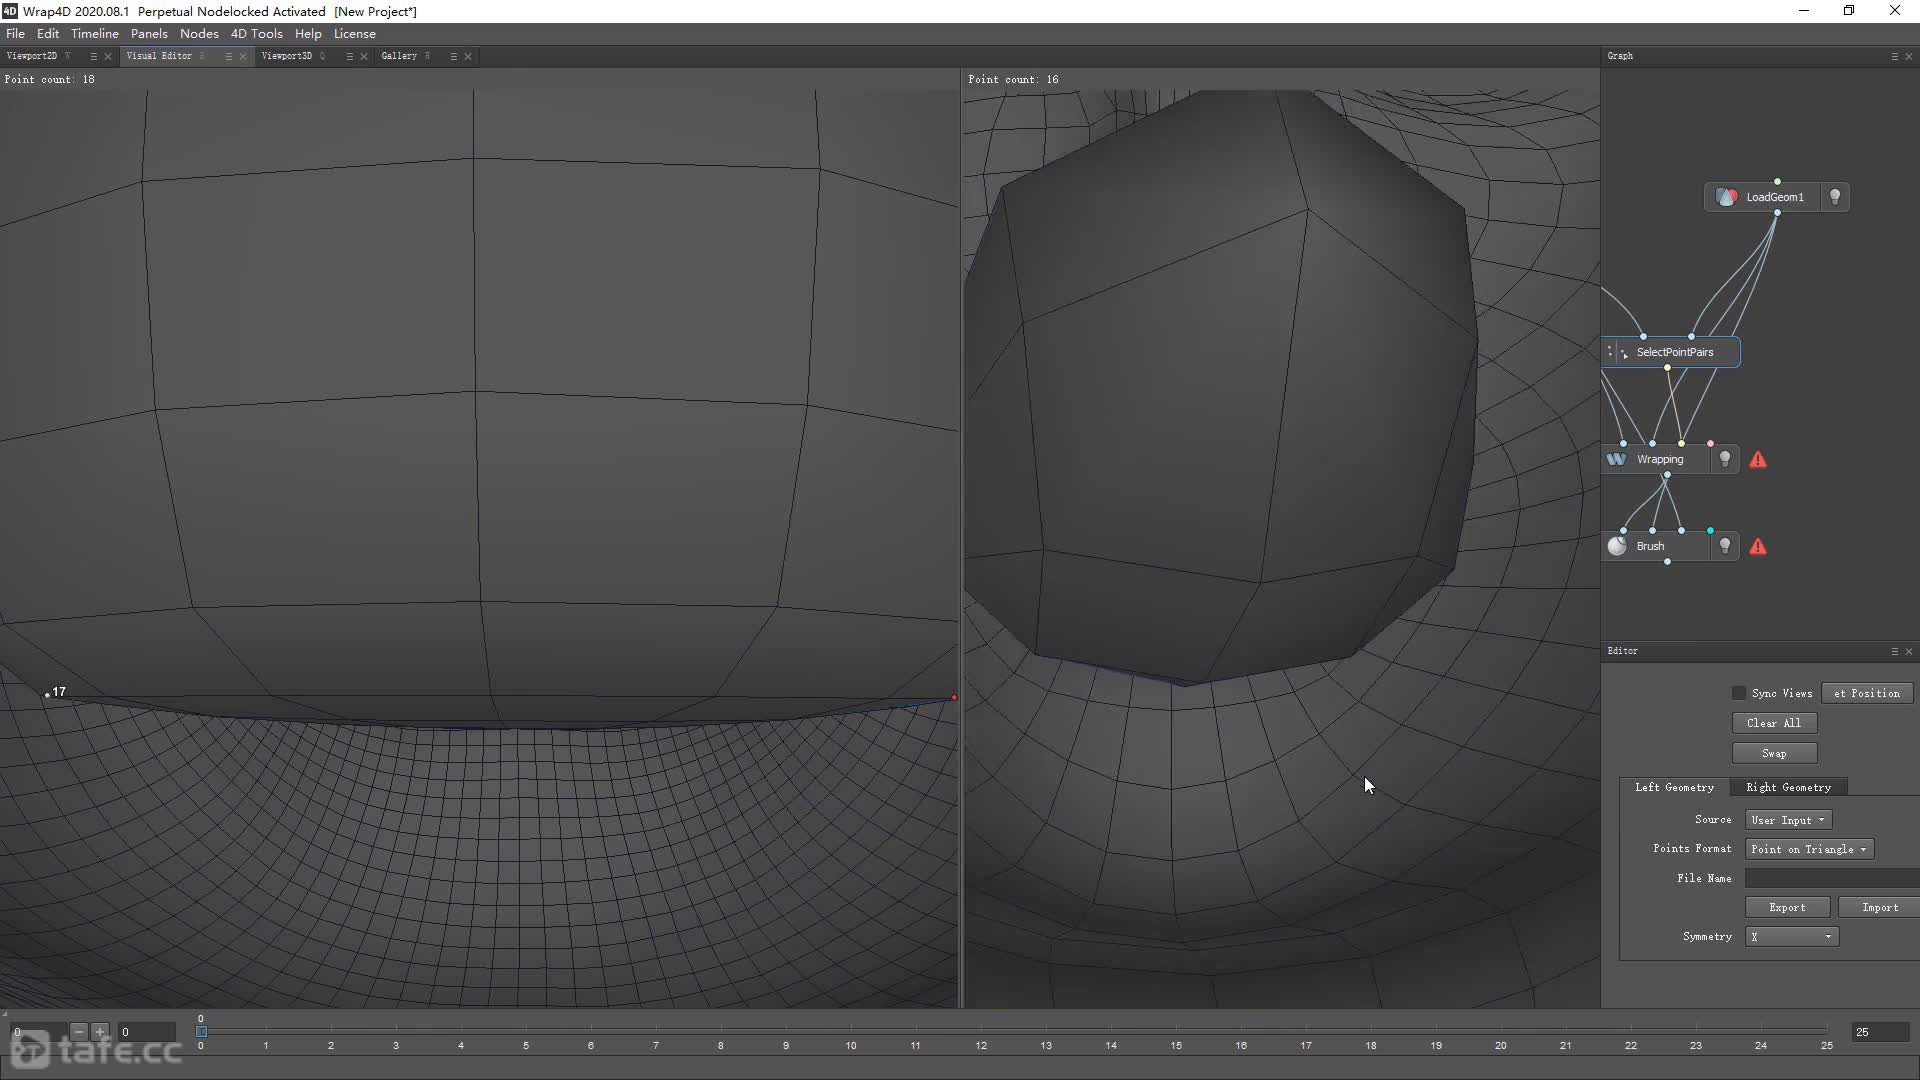Click the File Name input field
Viewport: 1920px width, 1080px height.
tap(1830, 878)
